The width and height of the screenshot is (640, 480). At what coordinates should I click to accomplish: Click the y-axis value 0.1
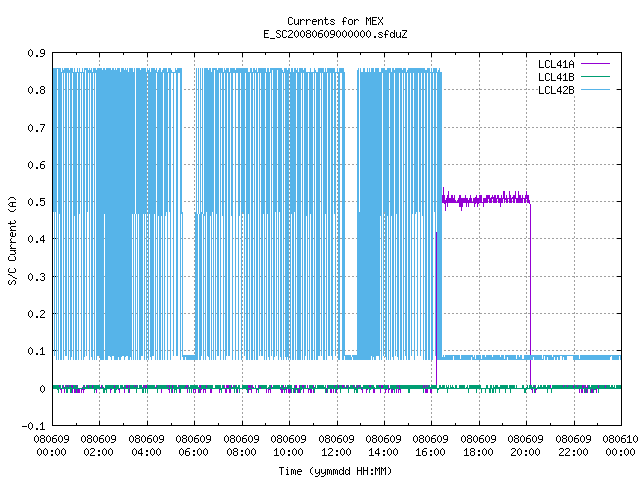[x=37, y=351]
